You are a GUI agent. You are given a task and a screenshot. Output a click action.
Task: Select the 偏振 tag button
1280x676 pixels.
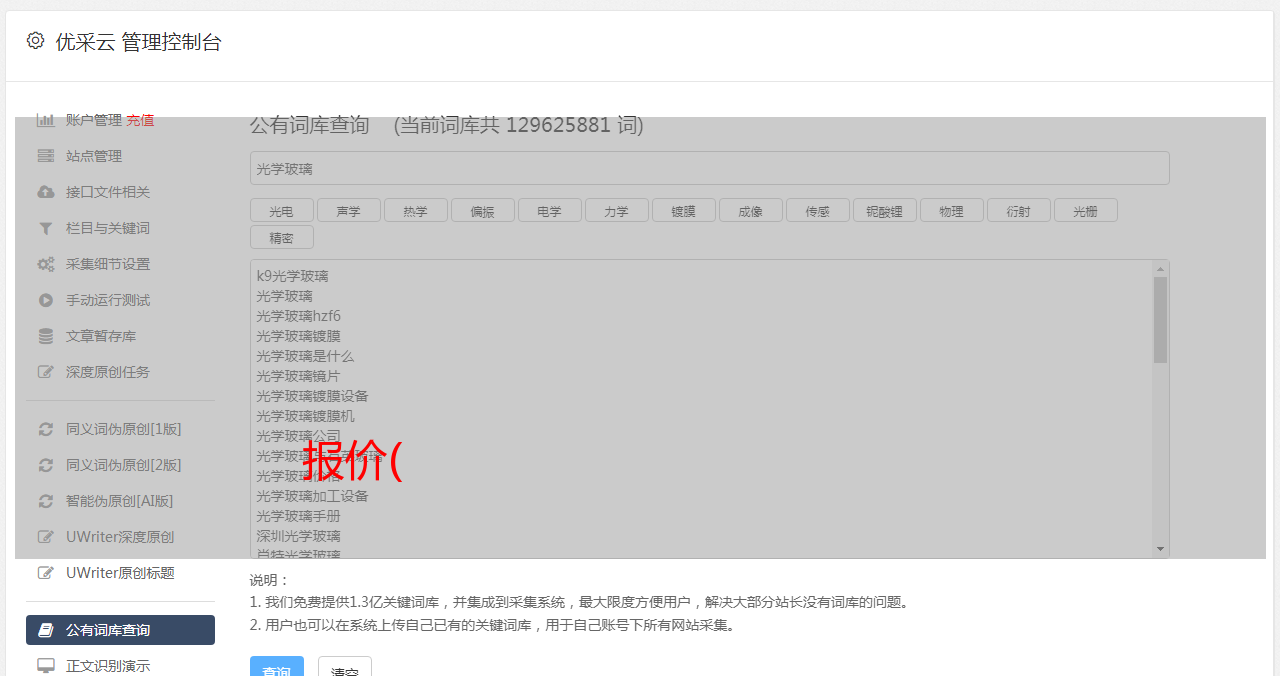coord(482,211)
